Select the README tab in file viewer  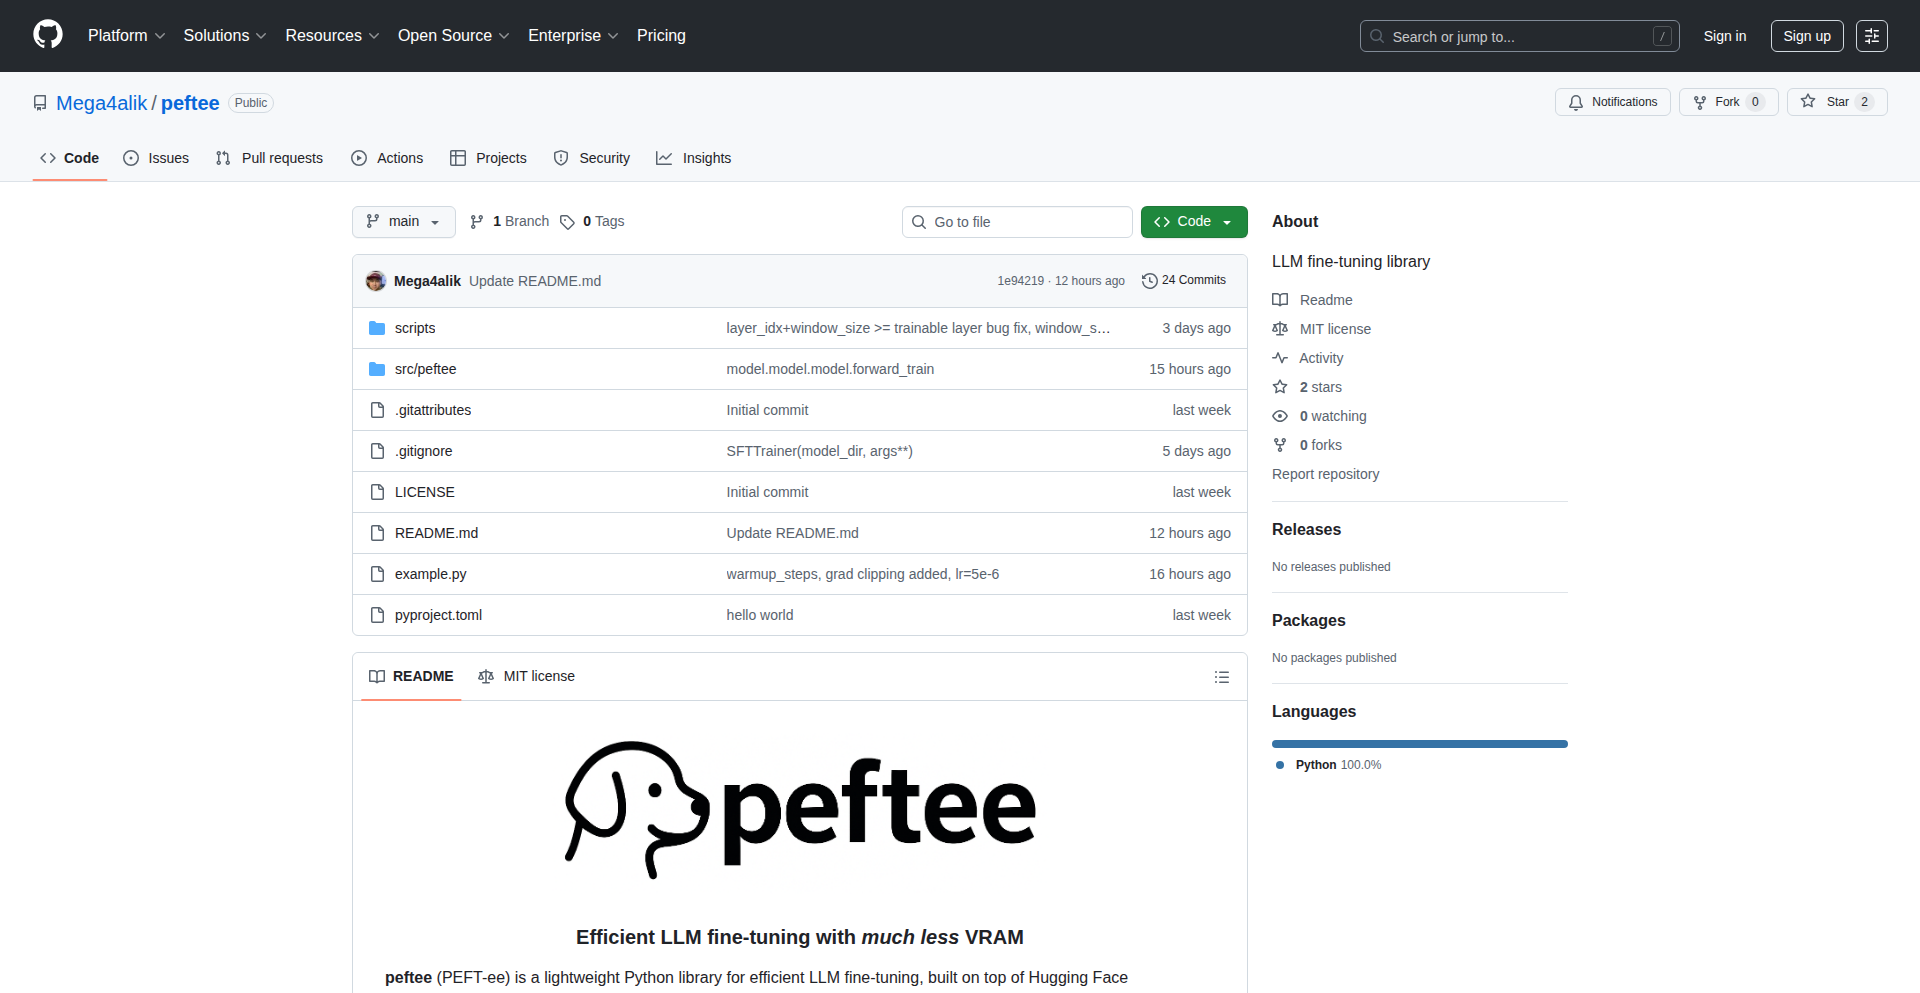pyautogui.click(x=411, y=677)
